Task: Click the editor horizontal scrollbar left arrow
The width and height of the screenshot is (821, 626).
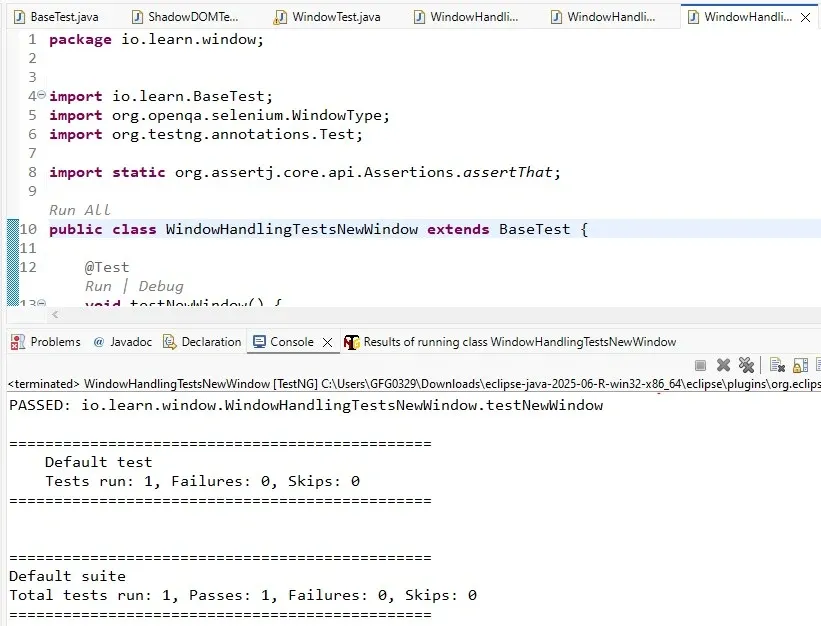Action: 55,315
